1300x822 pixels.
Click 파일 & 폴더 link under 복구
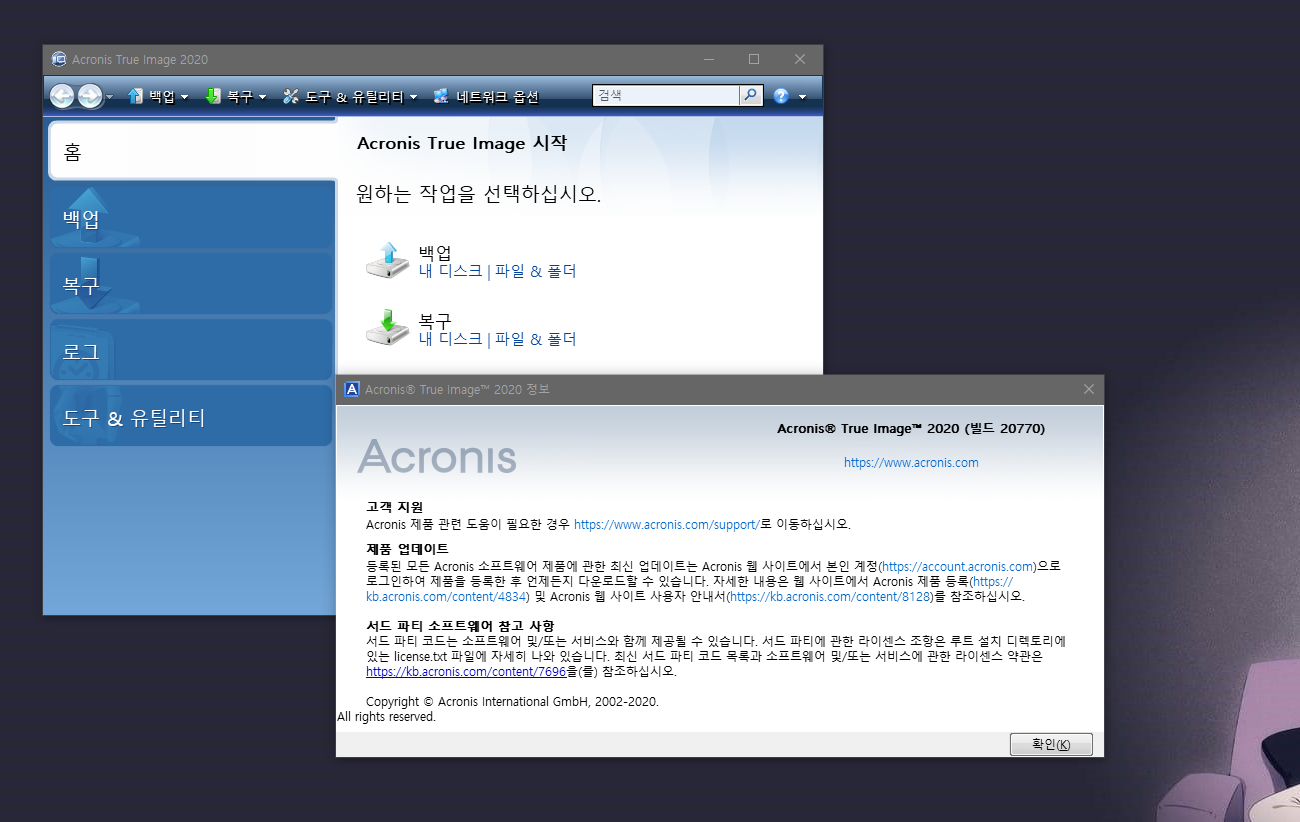pyautogui.click(x=536, y=339)
